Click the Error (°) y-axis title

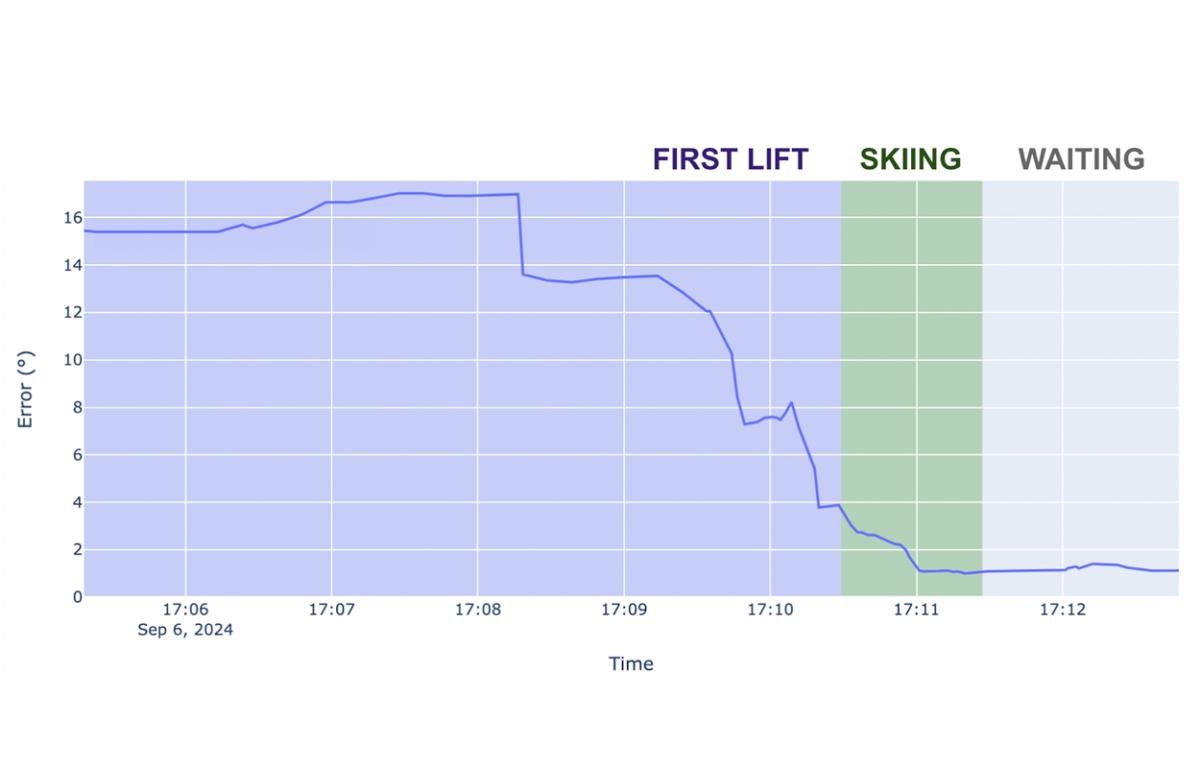point(27,388)
